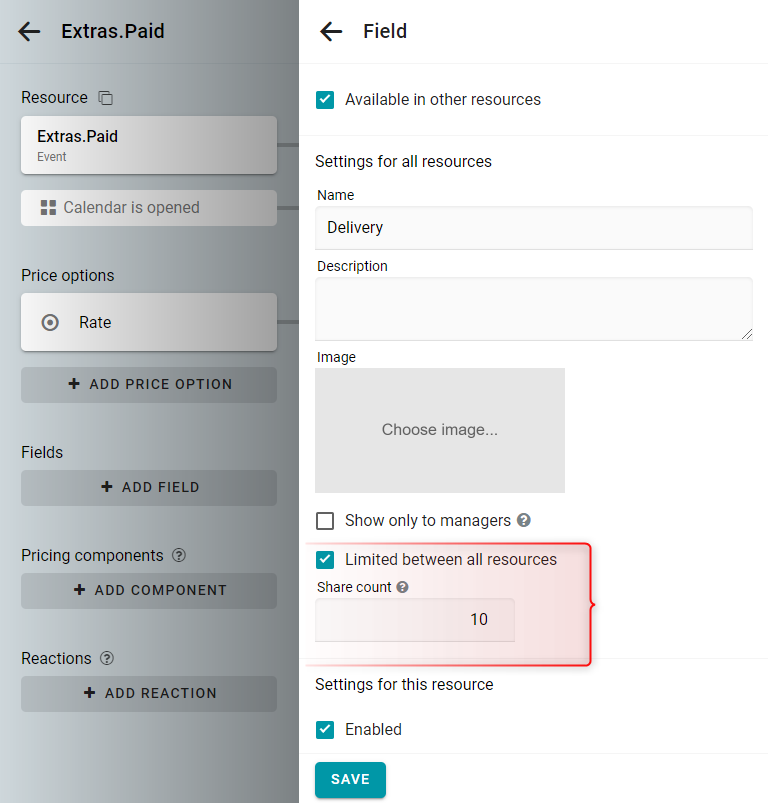Click the Add Reaction button
This screenshot has width=768, height=803.
pyautogui.click(x=149, y=693)
